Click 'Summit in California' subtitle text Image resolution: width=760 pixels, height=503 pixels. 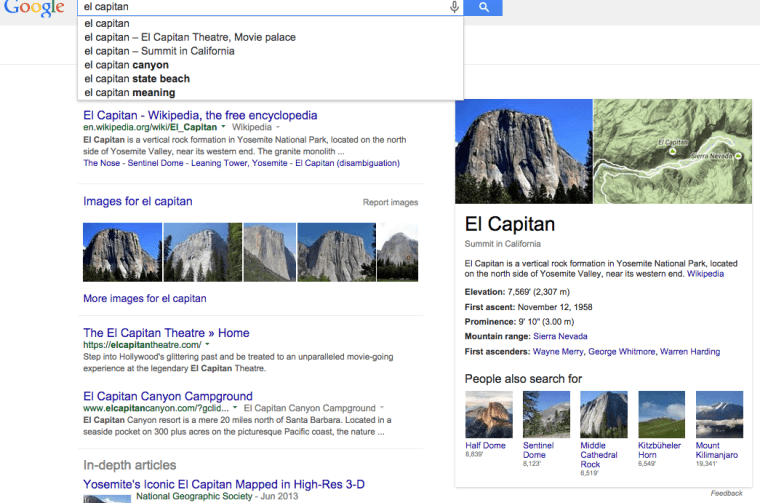pos(503,244)
